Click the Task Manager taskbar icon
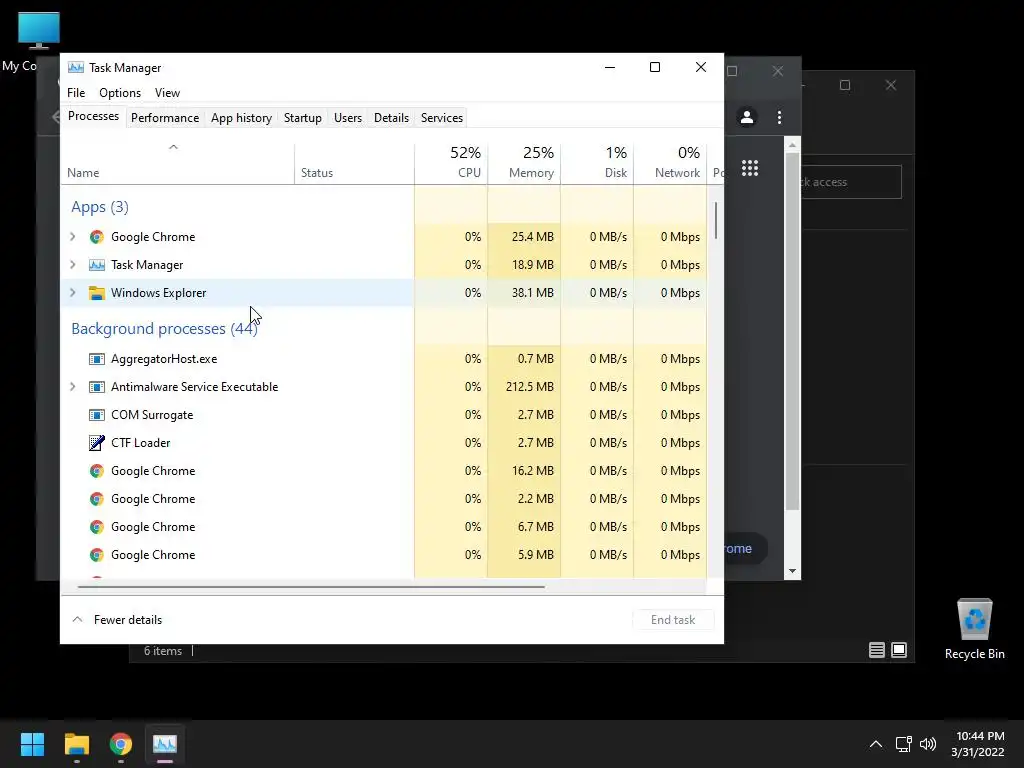Screen dimensions: 1024x768 pyautogui.click(x=165, y=744)
